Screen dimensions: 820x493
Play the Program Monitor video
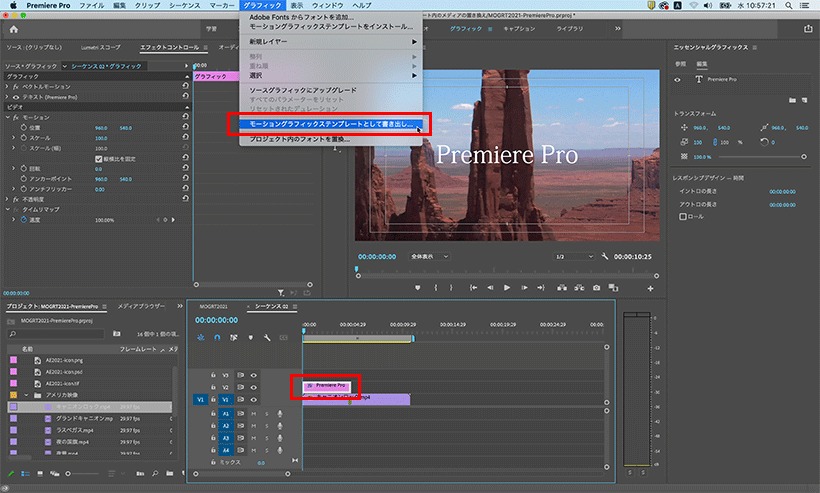tap(507, 288)
